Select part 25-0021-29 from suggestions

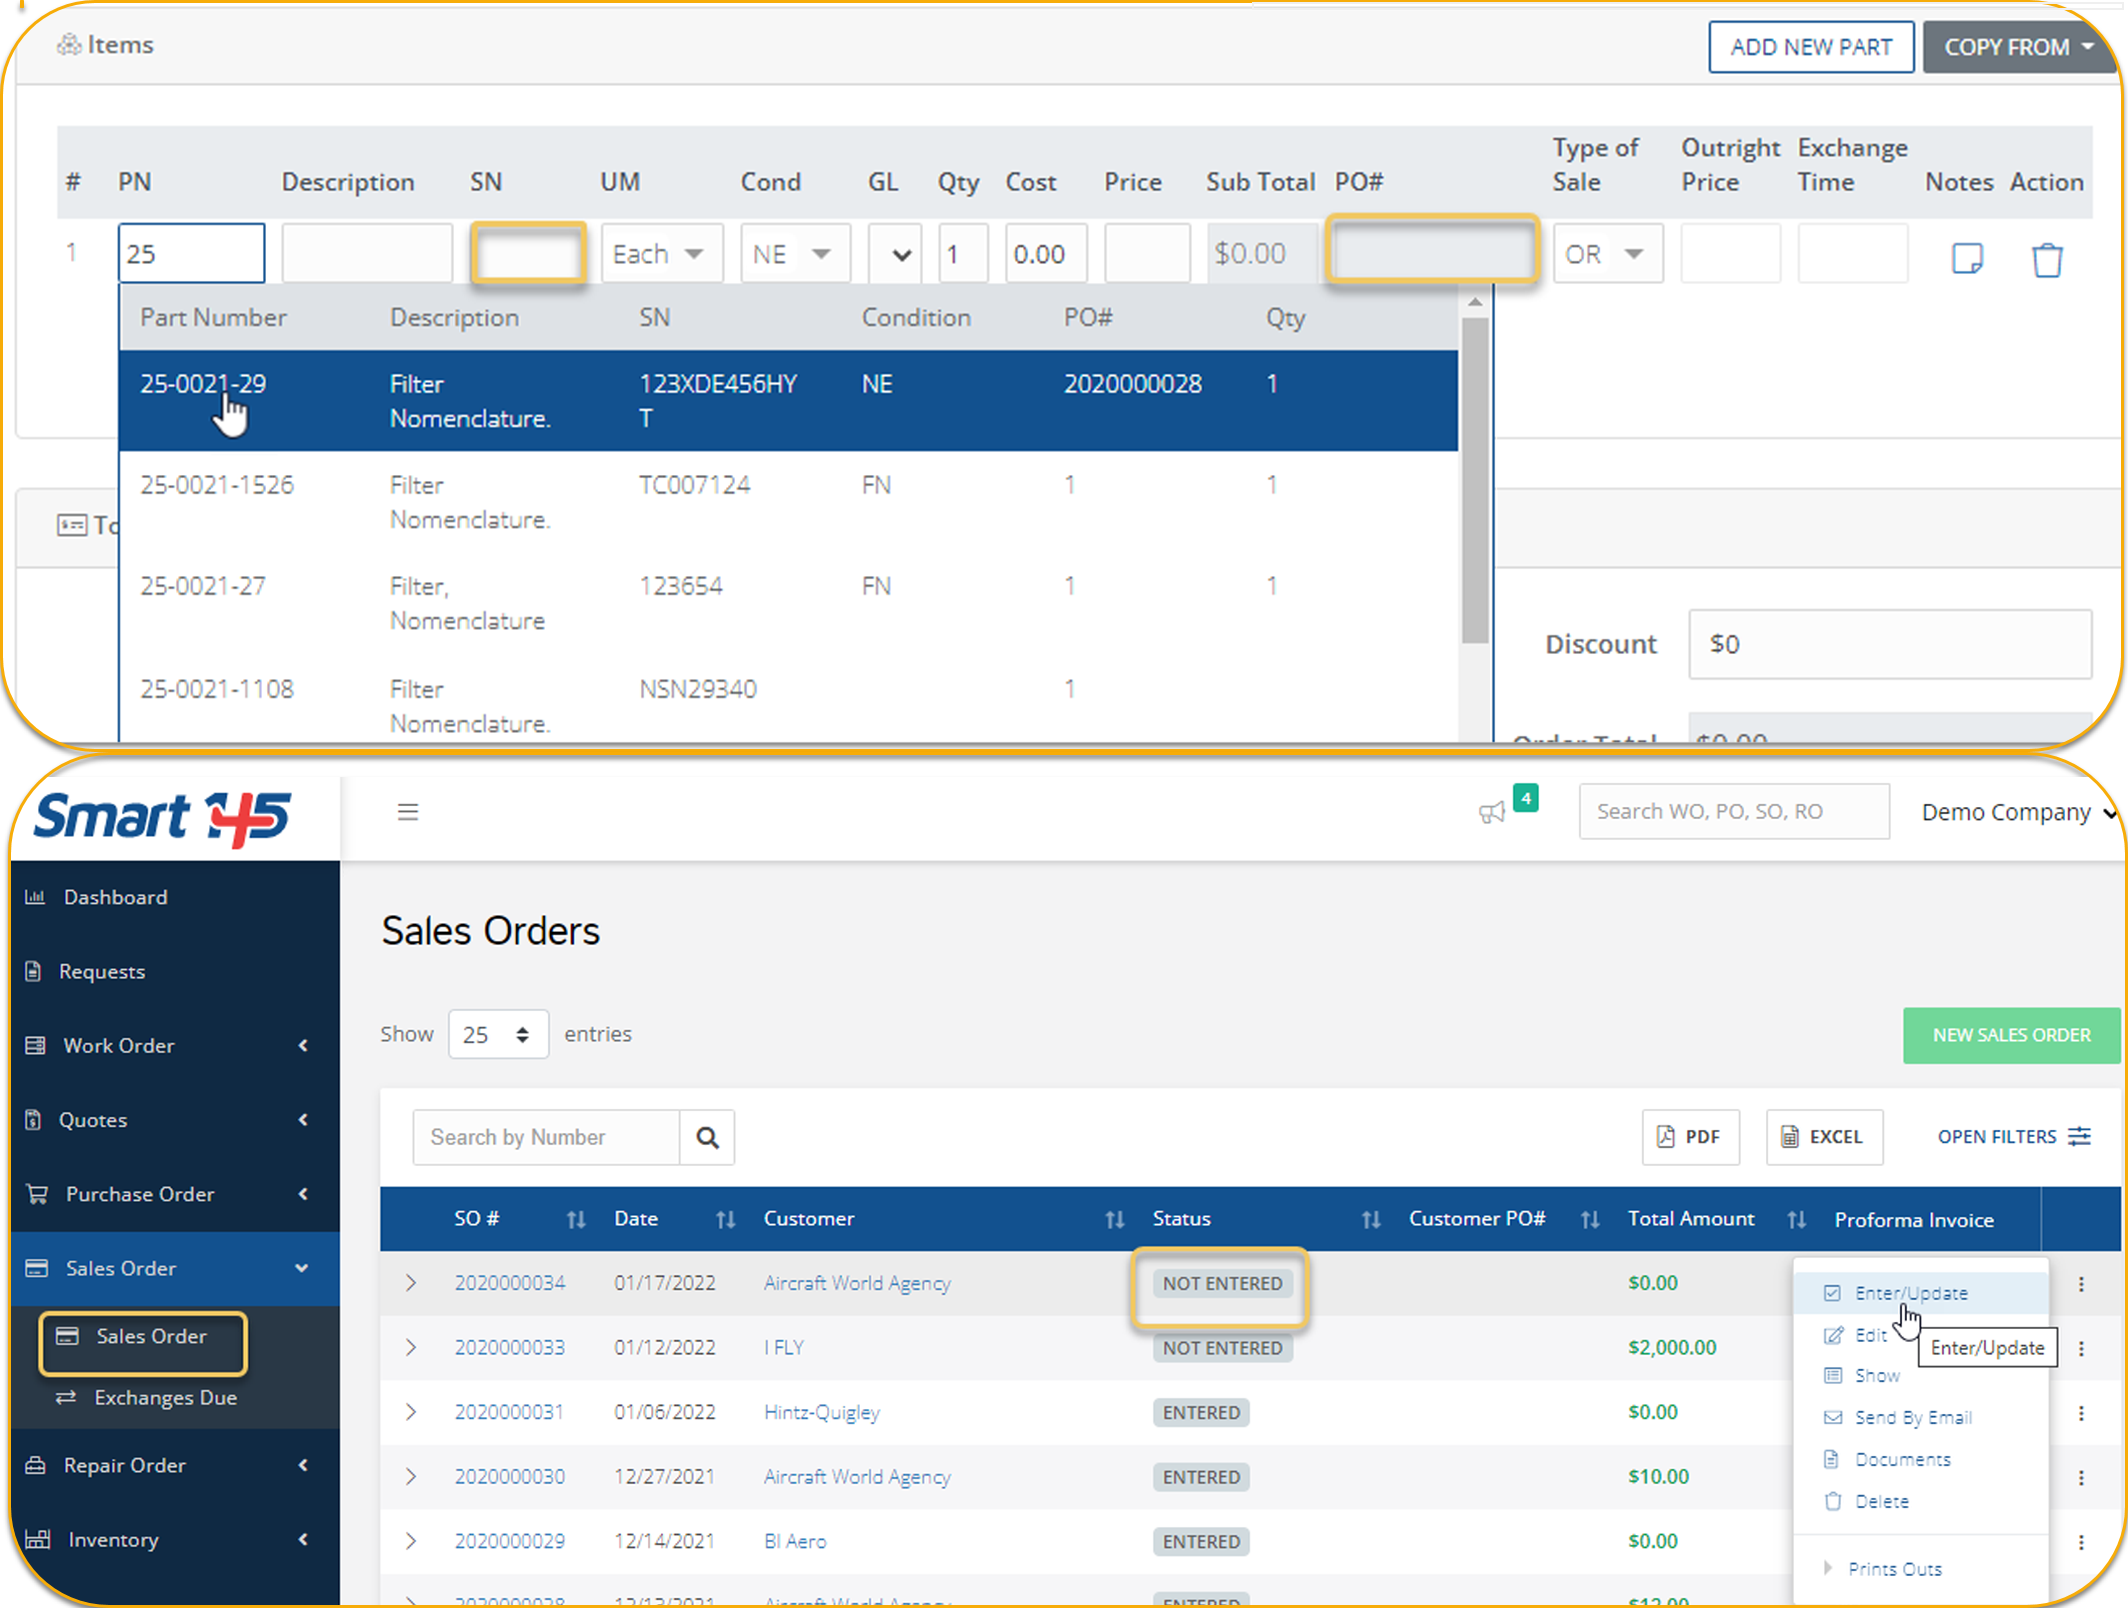788,401
